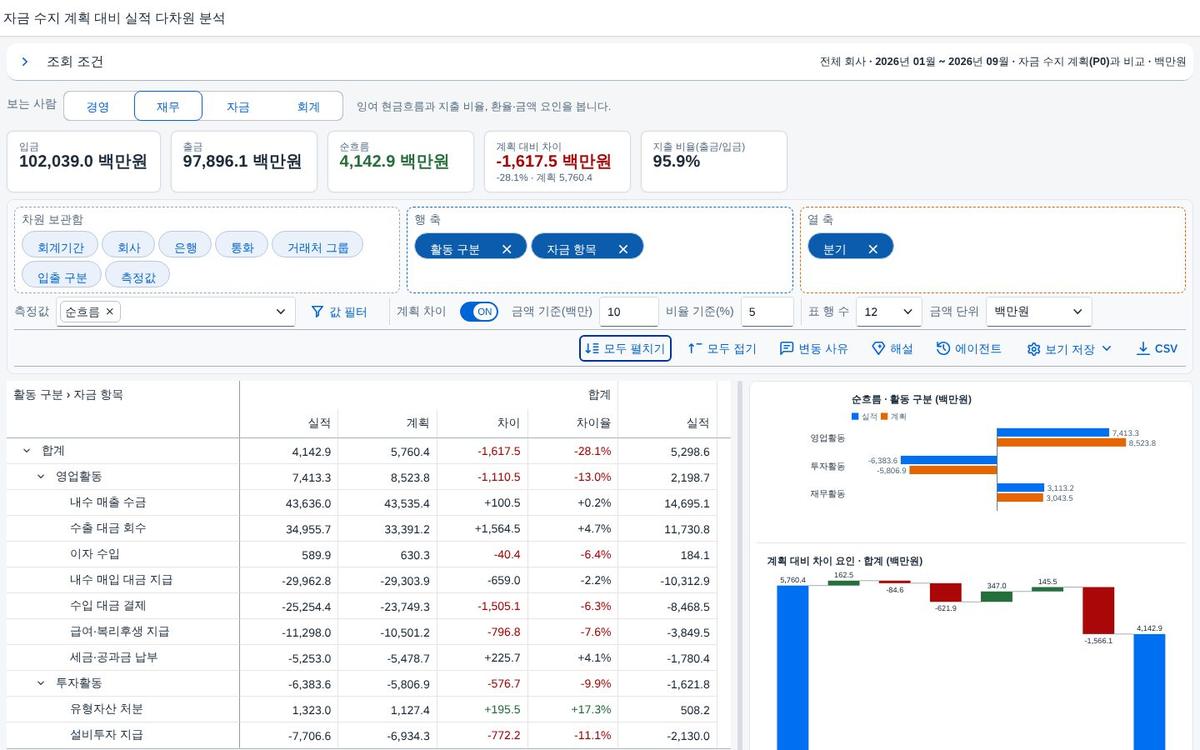Viewport: 1200px width, 750px height.
Task: Pick the 통화 dimension chip
Action: point(242,247)
